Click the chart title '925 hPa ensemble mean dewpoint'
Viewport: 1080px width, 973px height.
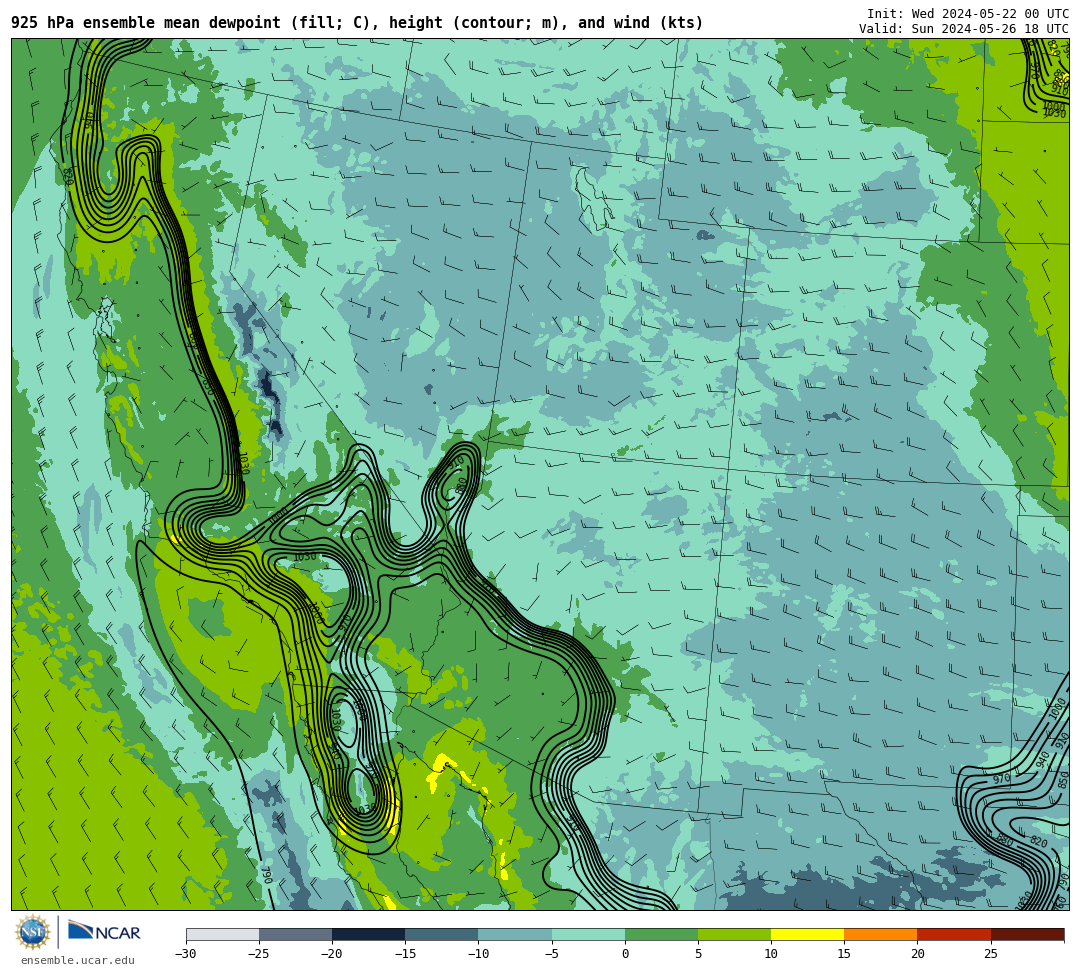click(146, 23)
